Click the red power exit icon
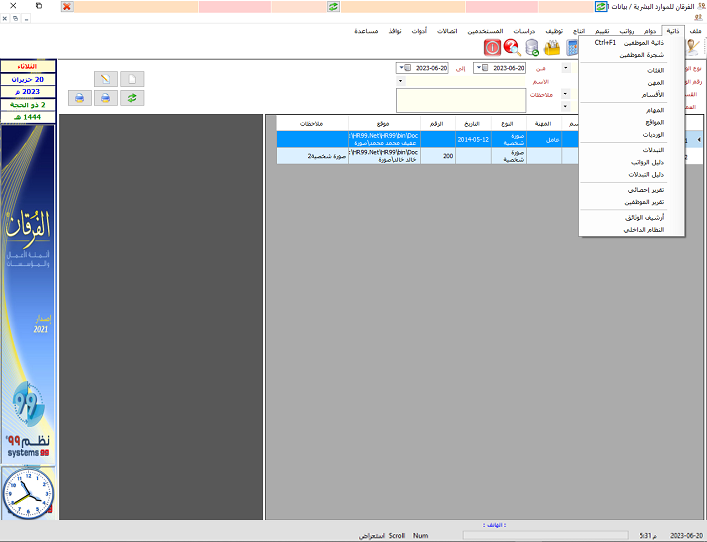Image resolution: width=707 pixels, height=542 pixels. (493, 47)
